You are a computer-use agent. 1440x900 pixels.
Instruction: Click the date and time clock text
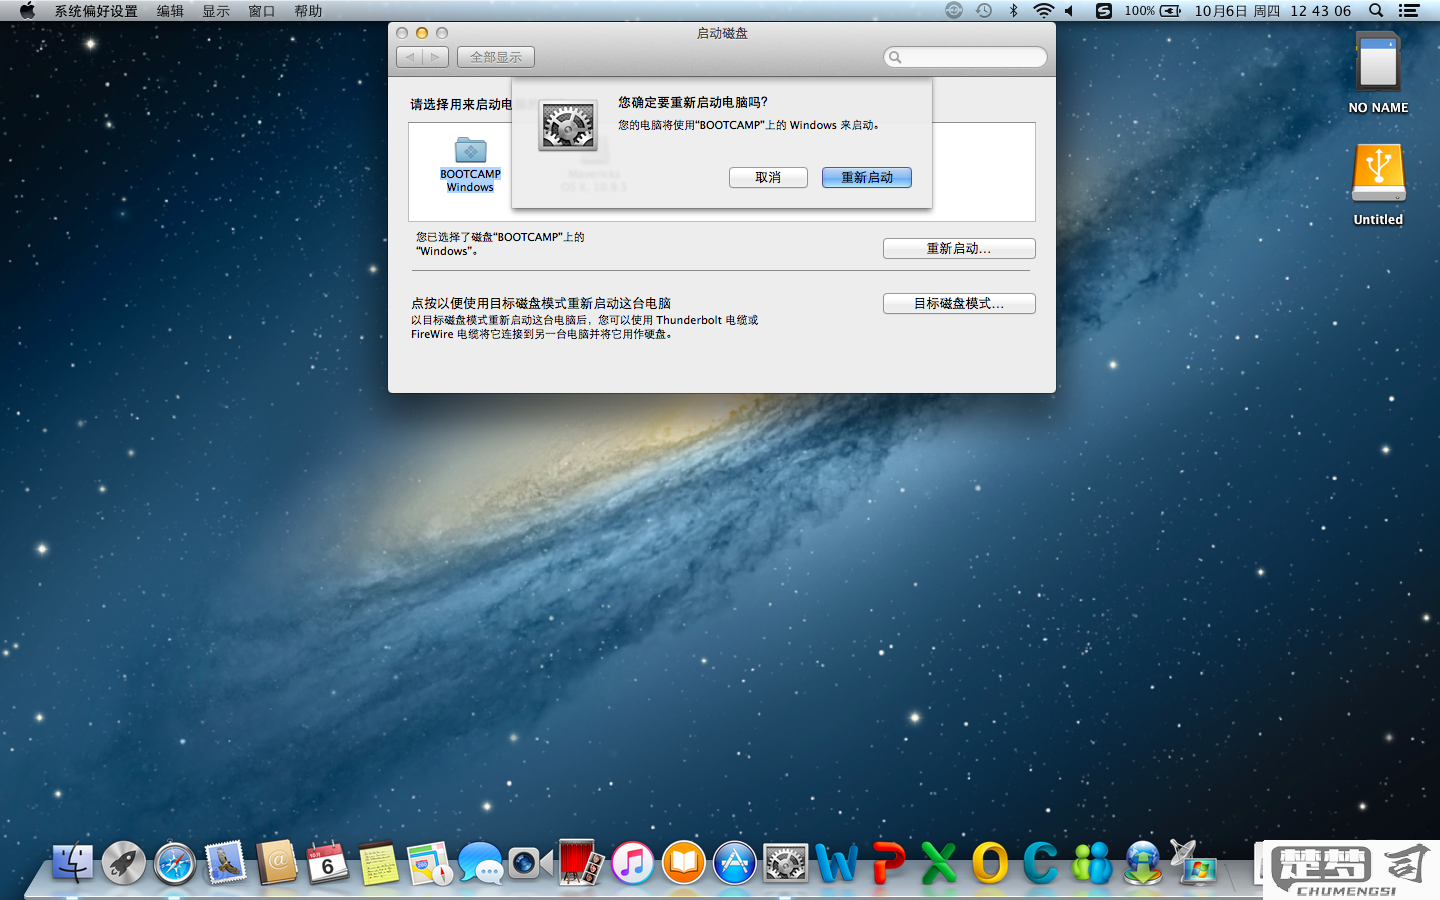1273,11
